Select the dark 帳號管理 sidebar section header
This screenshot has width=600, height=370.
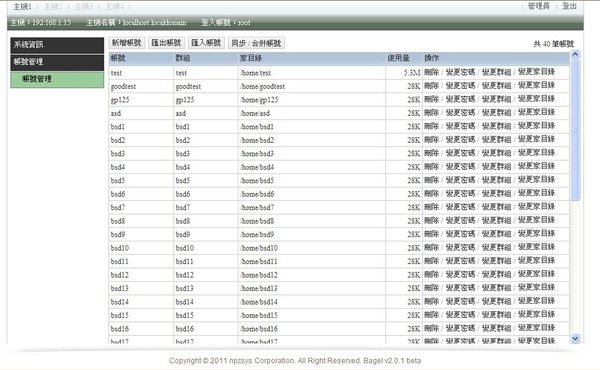click(x=57, y=62)
